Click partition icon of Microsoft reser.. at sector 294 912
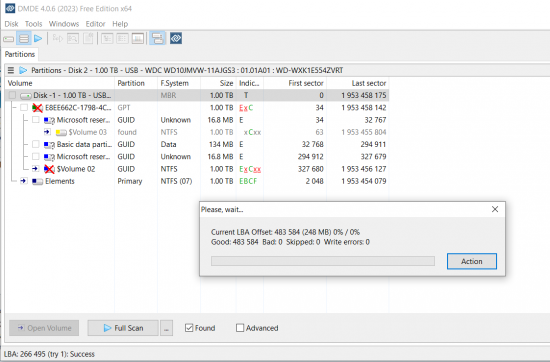 pos(49,157)
